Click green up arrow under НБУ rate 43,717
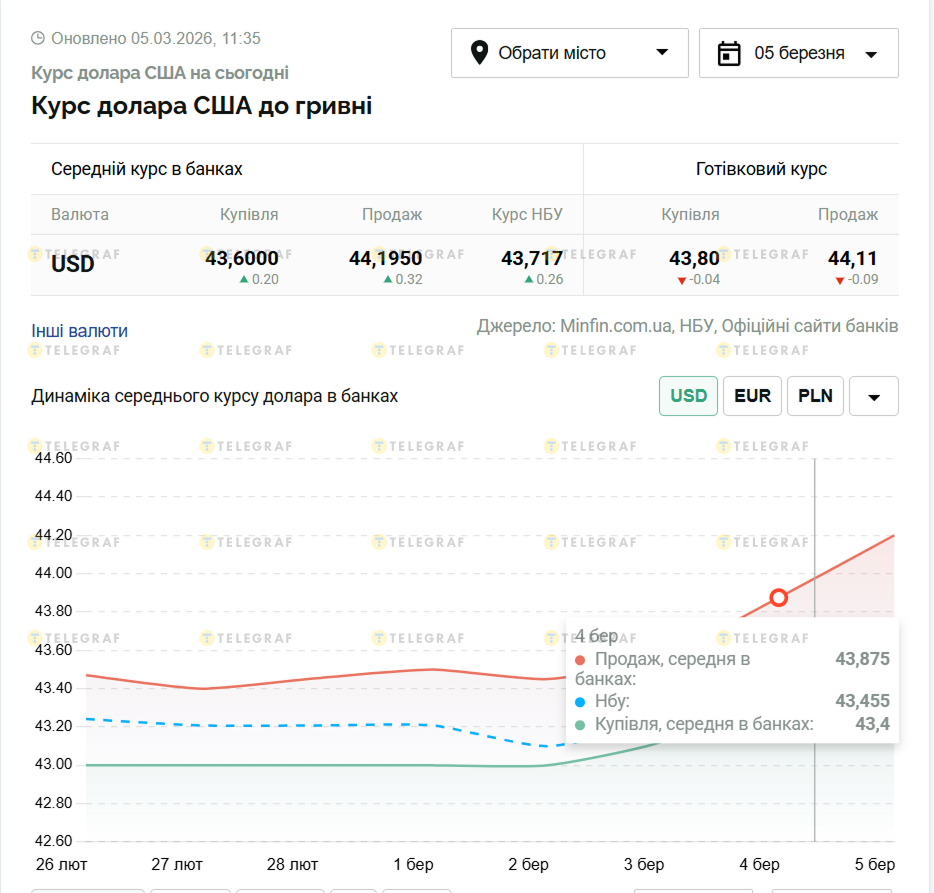 click(529, 280)
